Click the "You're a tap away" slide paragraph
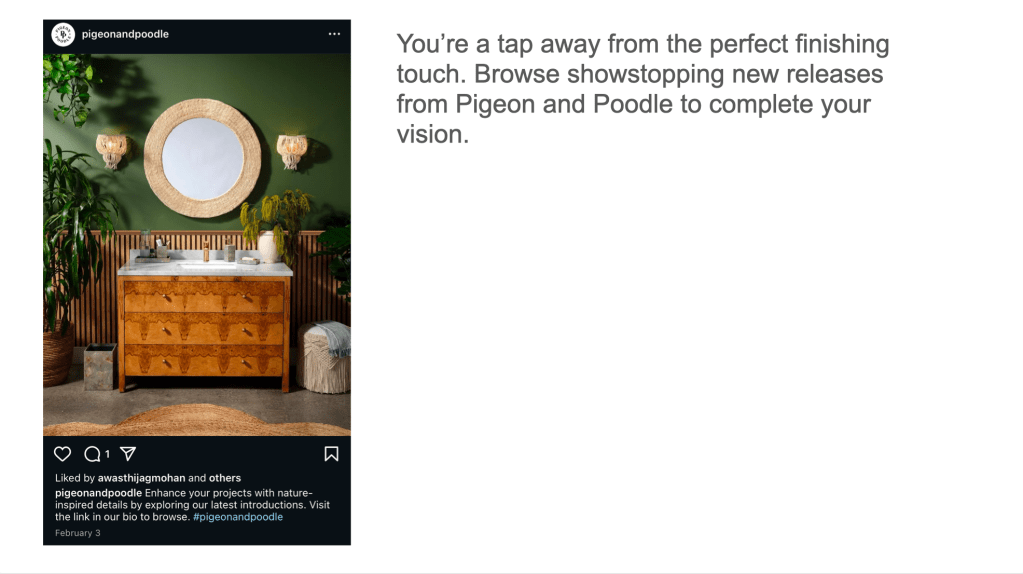The width and height of the screenshot is (1023, 574). [x=642, y=88]
